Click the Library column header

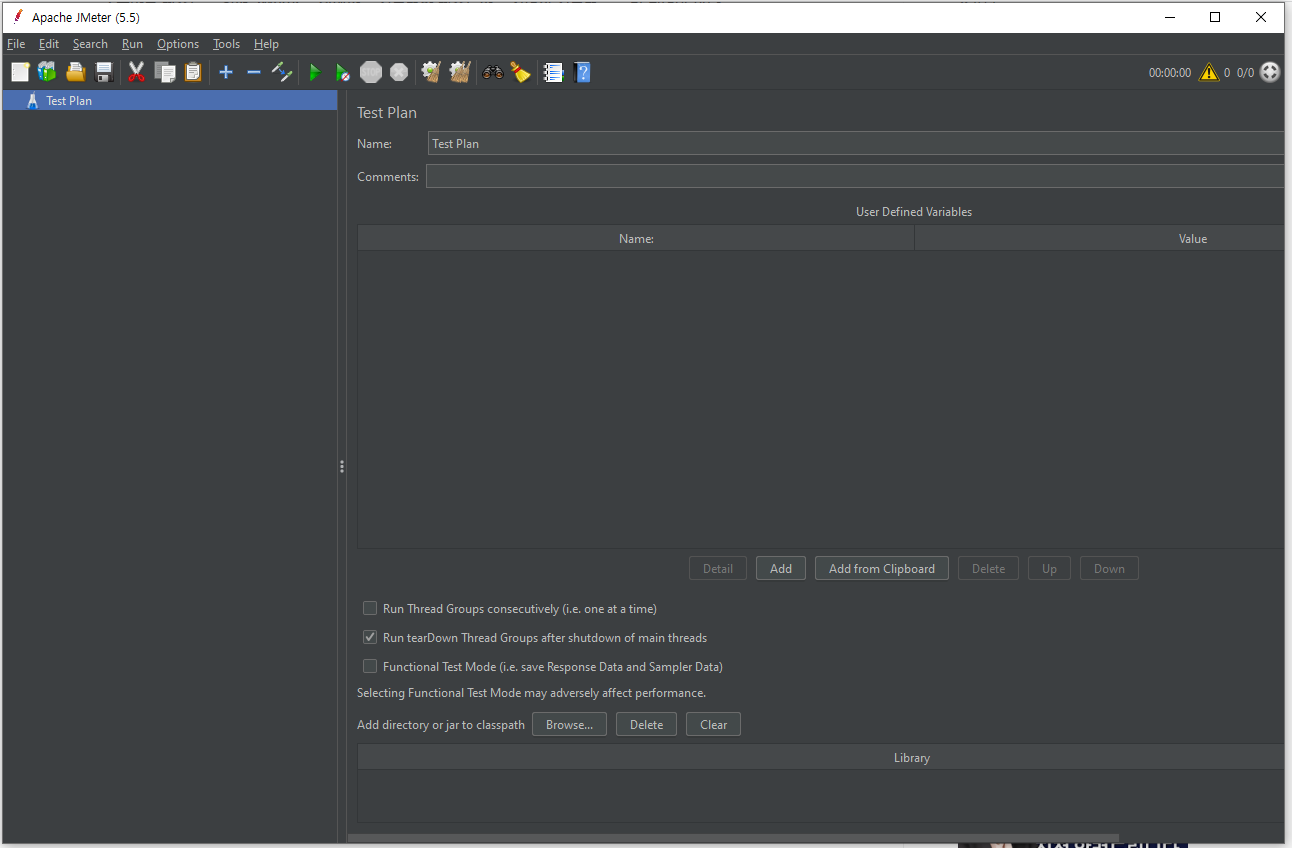(x=821, y=758)
